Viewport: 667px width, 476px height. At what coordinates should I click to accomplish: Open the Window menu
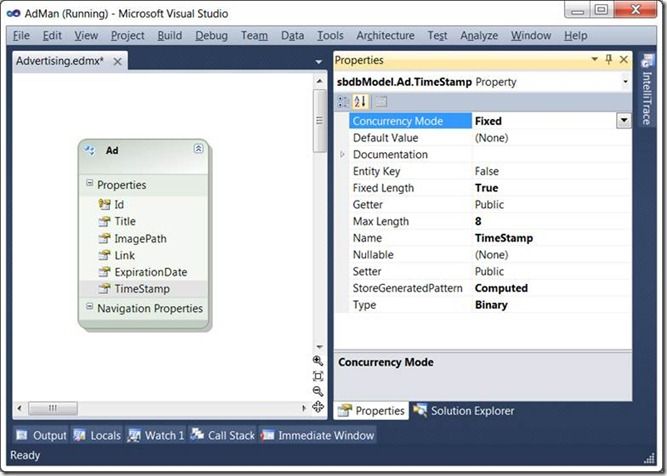tap(531, 36)
